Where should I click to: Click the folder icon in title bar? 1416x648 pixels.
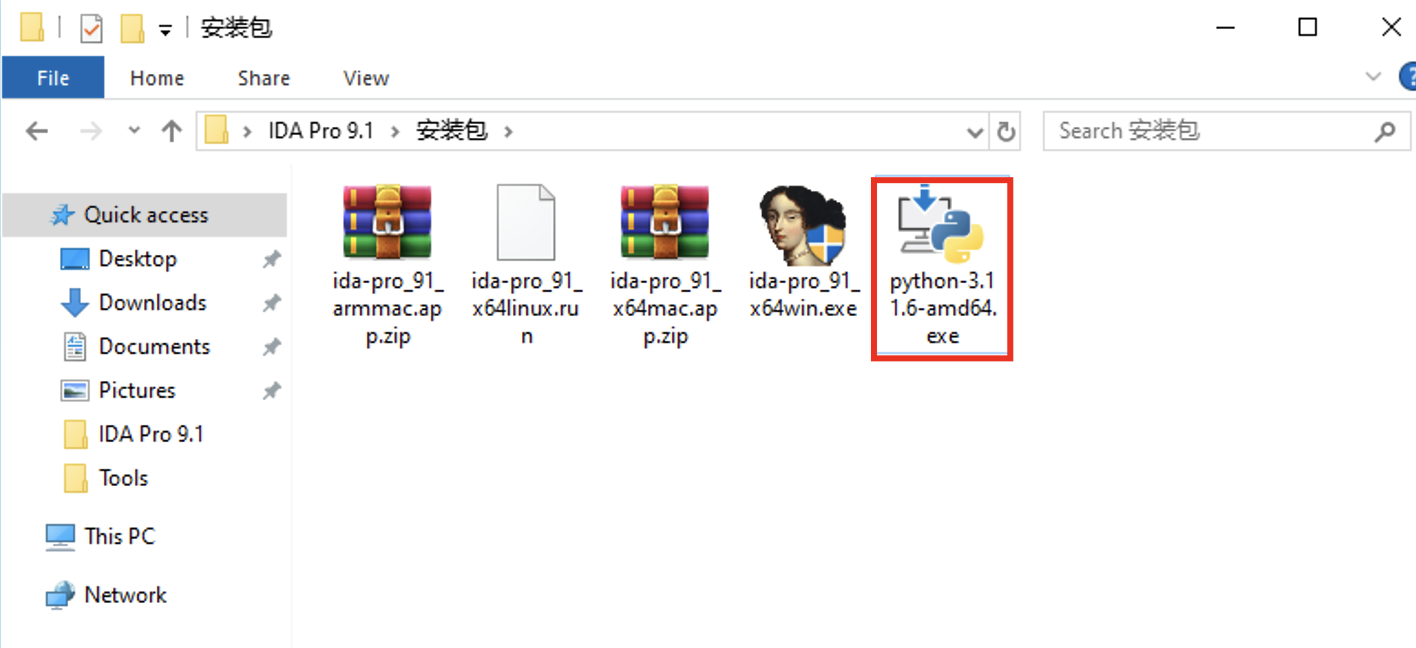(33, 28)
